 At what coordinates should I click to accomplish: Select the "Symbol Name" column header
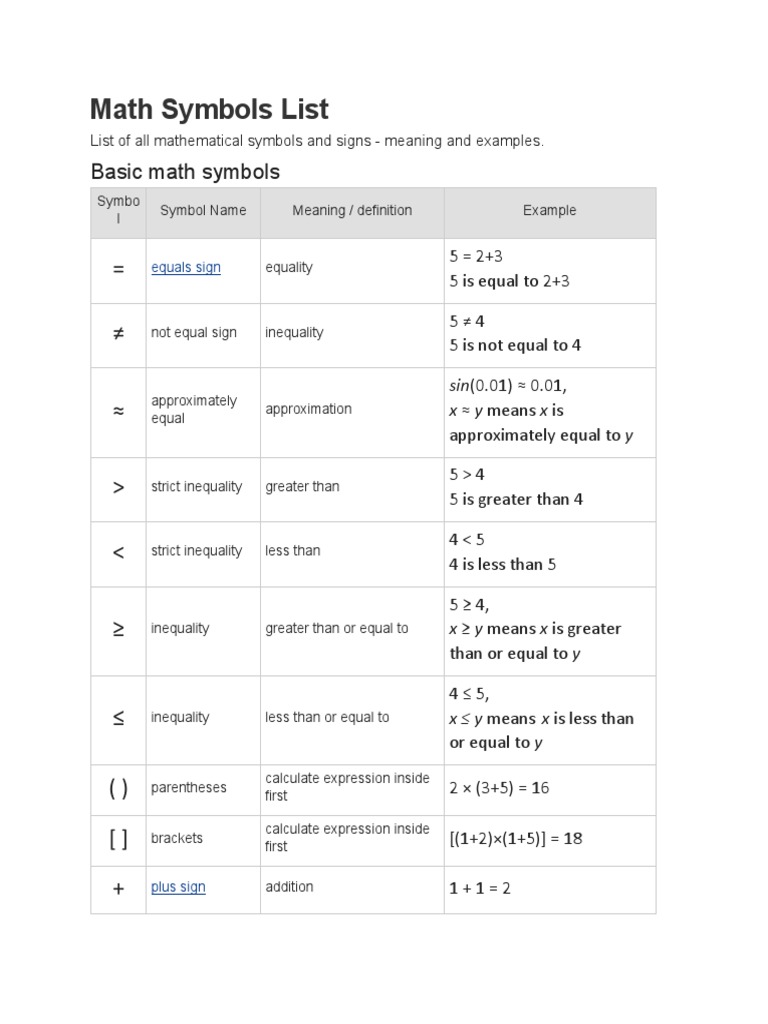tap(203, 210)
